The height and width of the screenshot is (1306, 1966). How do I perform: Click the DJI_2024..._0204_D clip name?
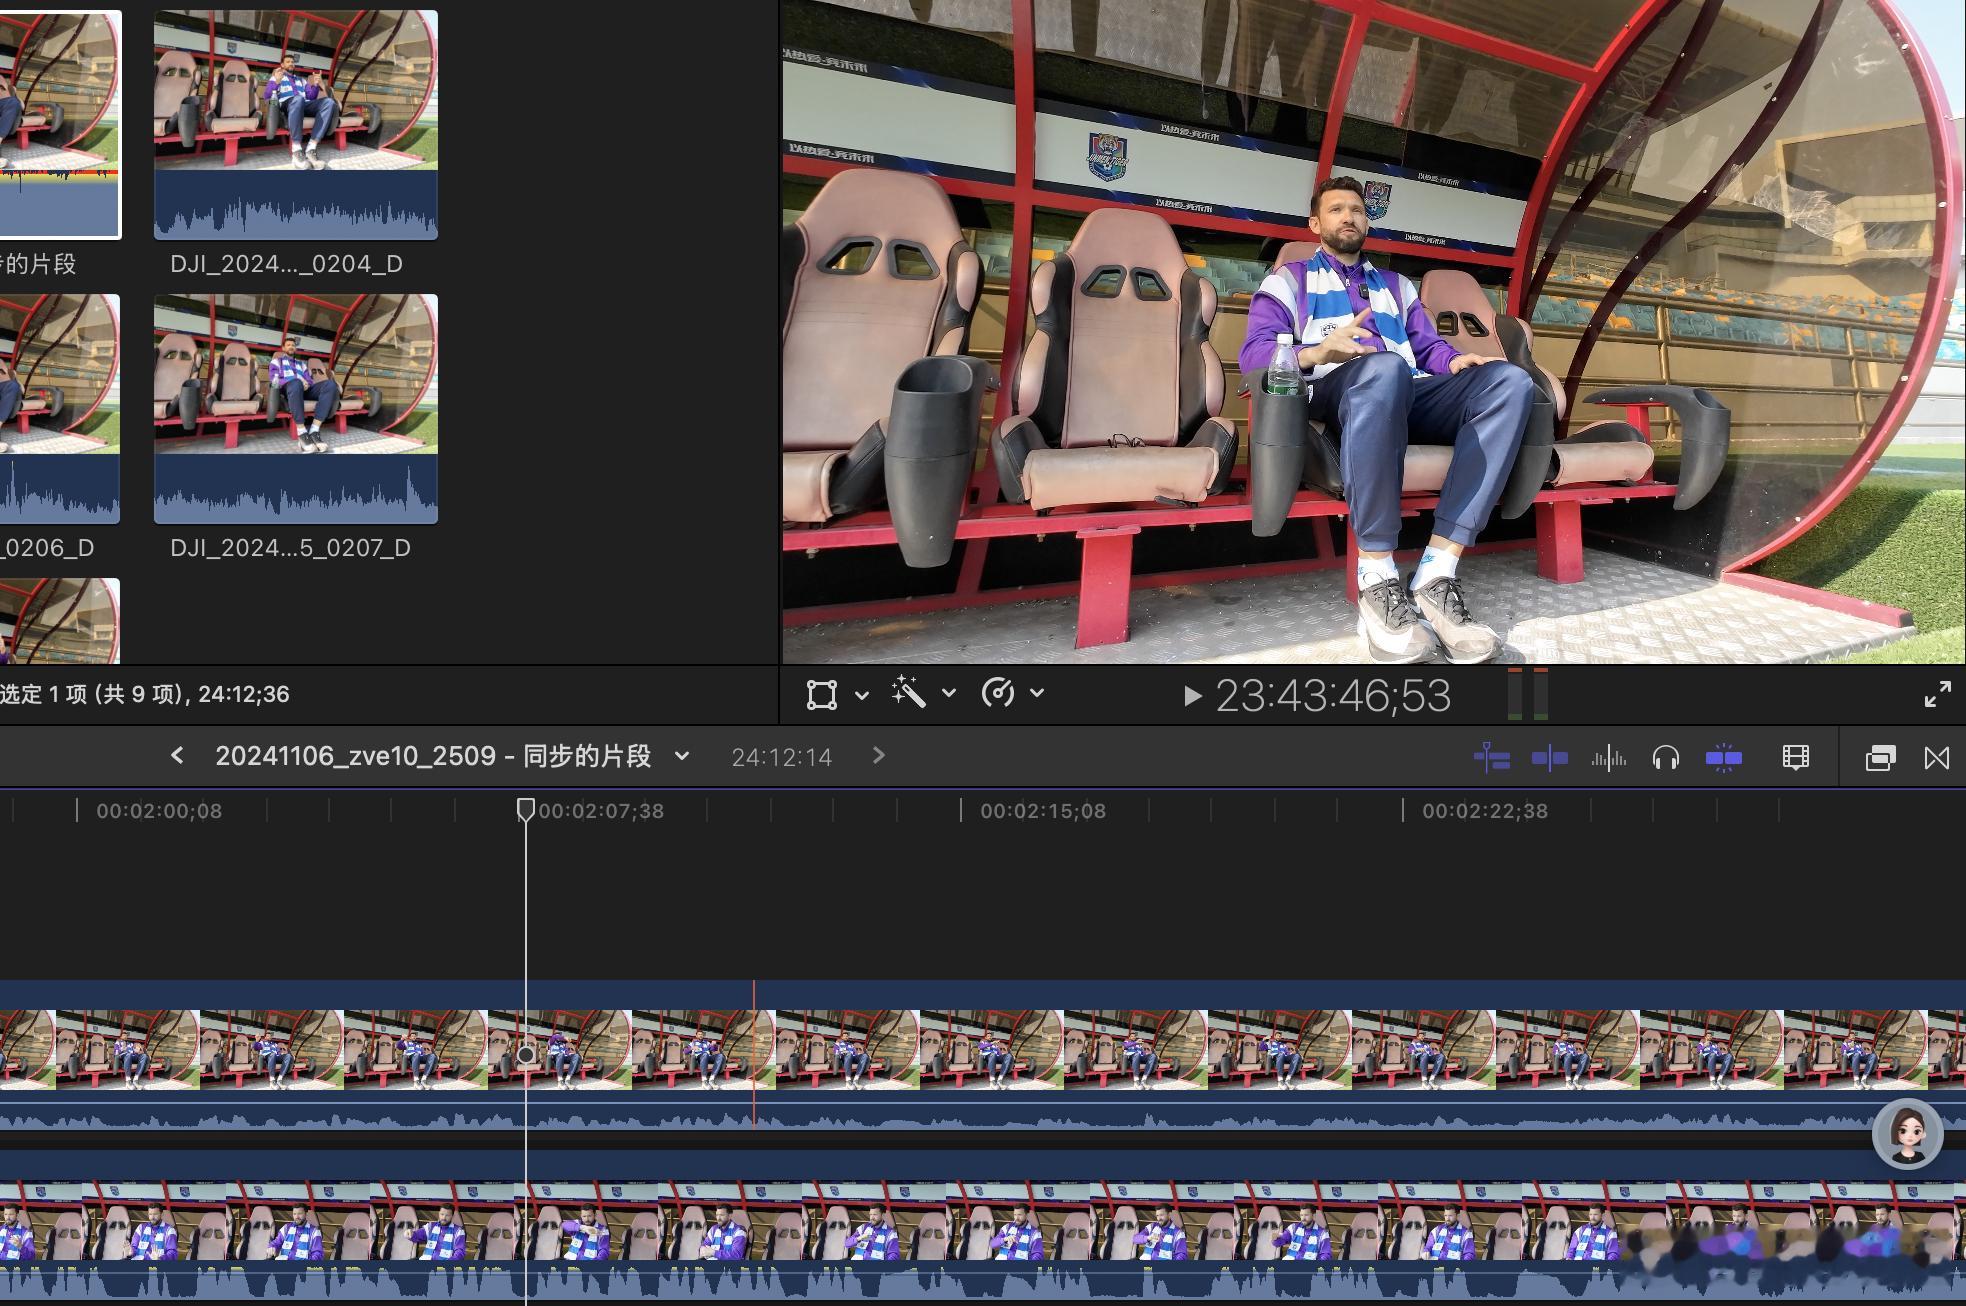coord(287,264)
